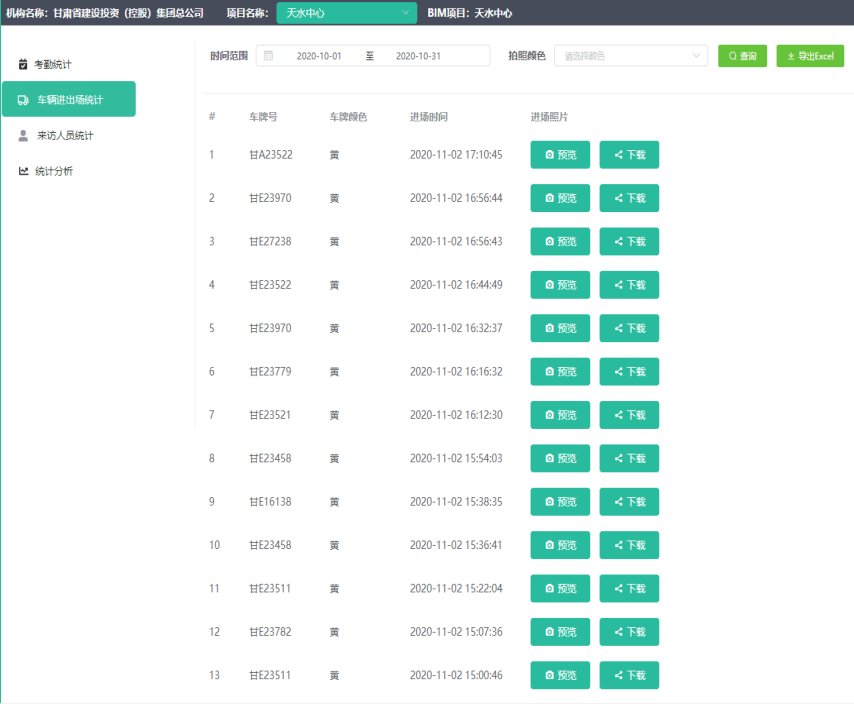Download photo for row 1 甘A23522

629,155
